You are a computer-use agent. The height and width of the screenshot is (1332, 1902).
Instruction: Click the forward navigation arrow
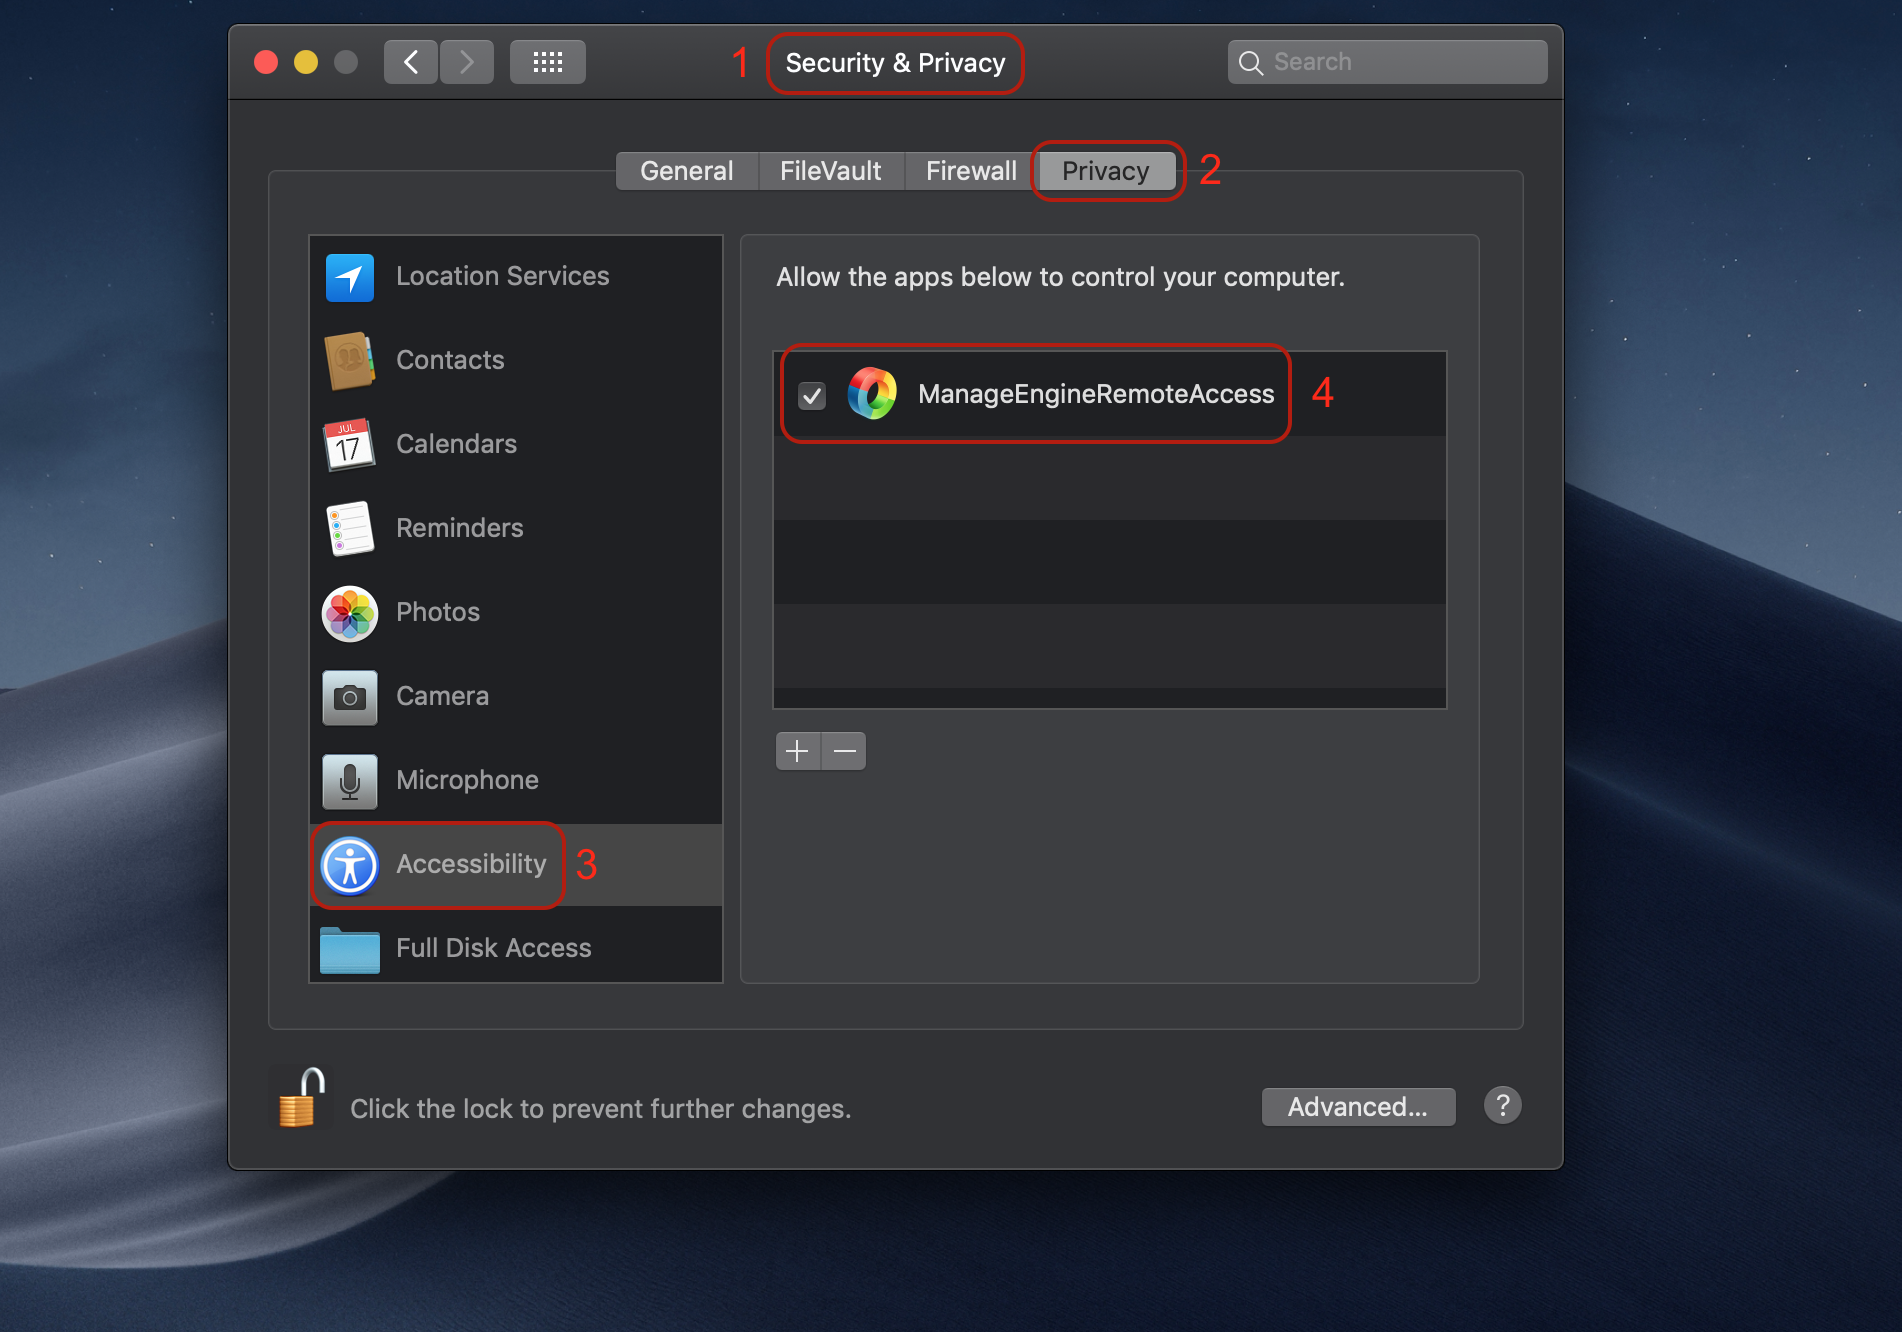[x=466, y=61]
